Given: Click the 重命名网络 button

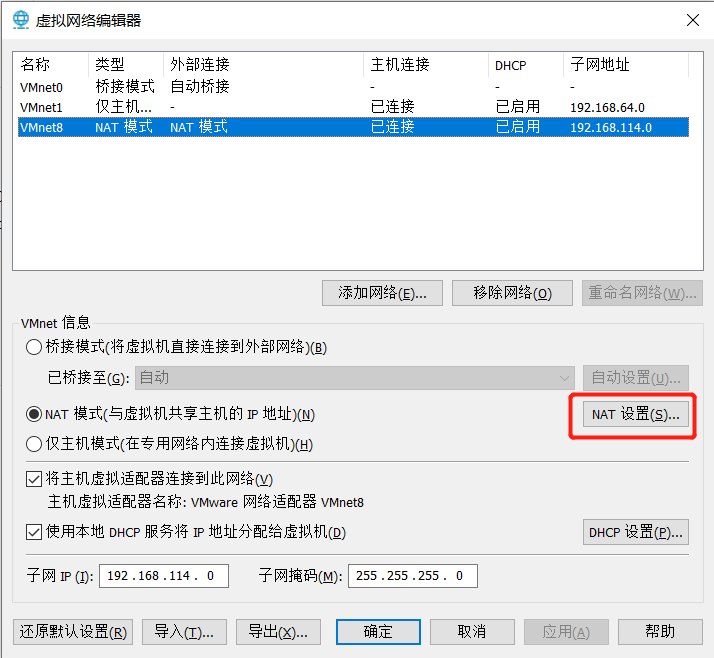Looking at the screenshot, I should pos(642,293).
